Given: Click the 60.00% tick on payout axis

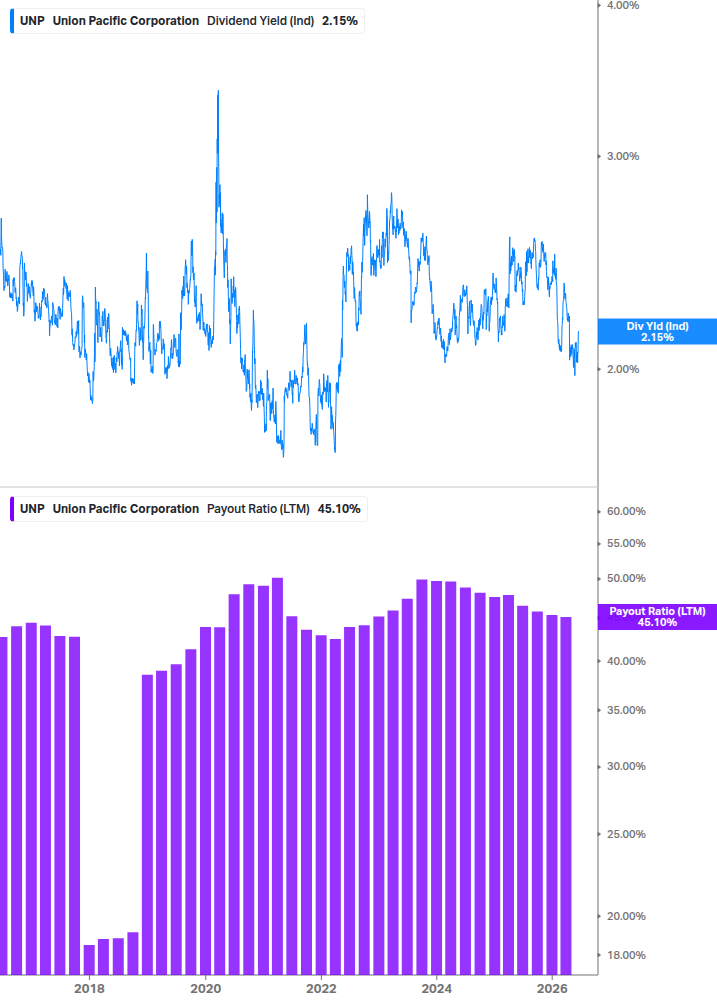Looking at the screenshot, I should tap(626, 511).
